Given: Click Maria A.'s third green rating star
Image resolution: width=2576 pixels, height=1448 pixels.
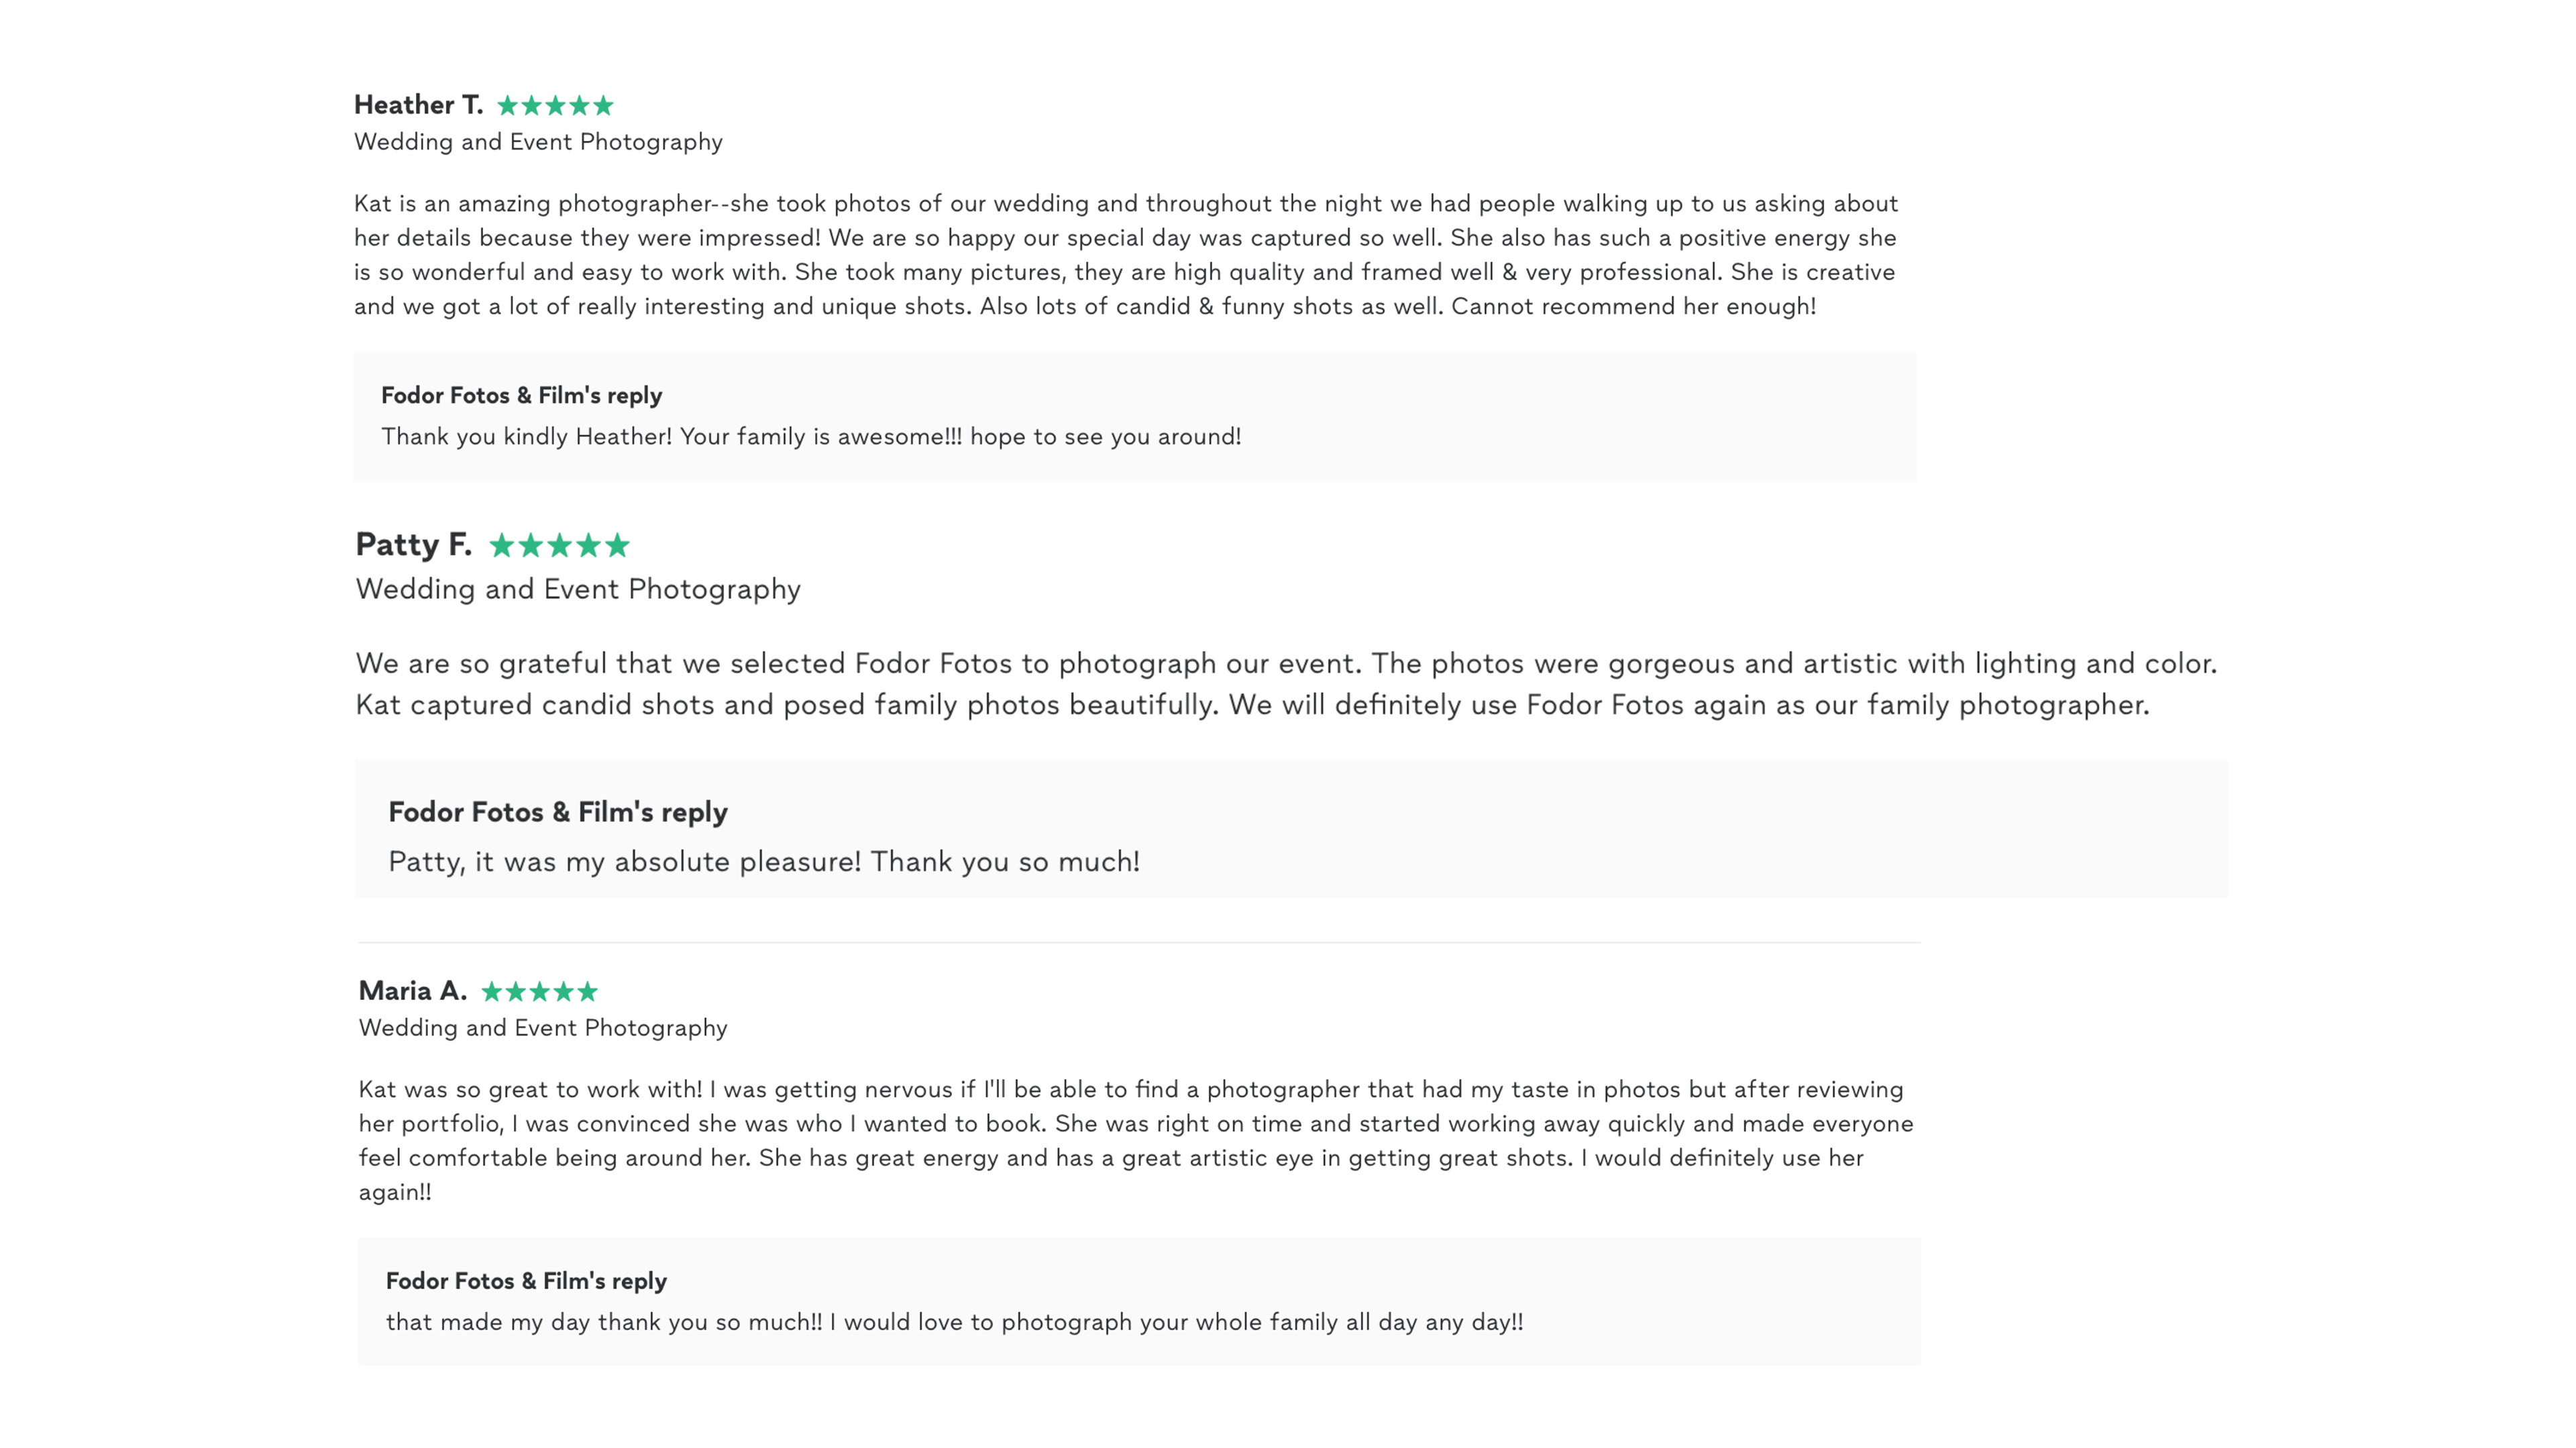Looking at the screenshot, I should coord(539,991).
